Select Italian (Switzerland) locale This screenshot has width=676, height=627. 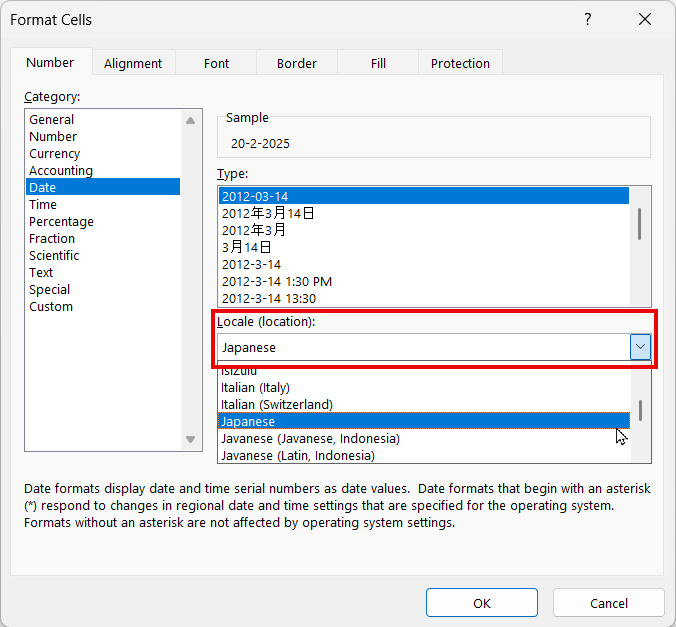(424, 404)
